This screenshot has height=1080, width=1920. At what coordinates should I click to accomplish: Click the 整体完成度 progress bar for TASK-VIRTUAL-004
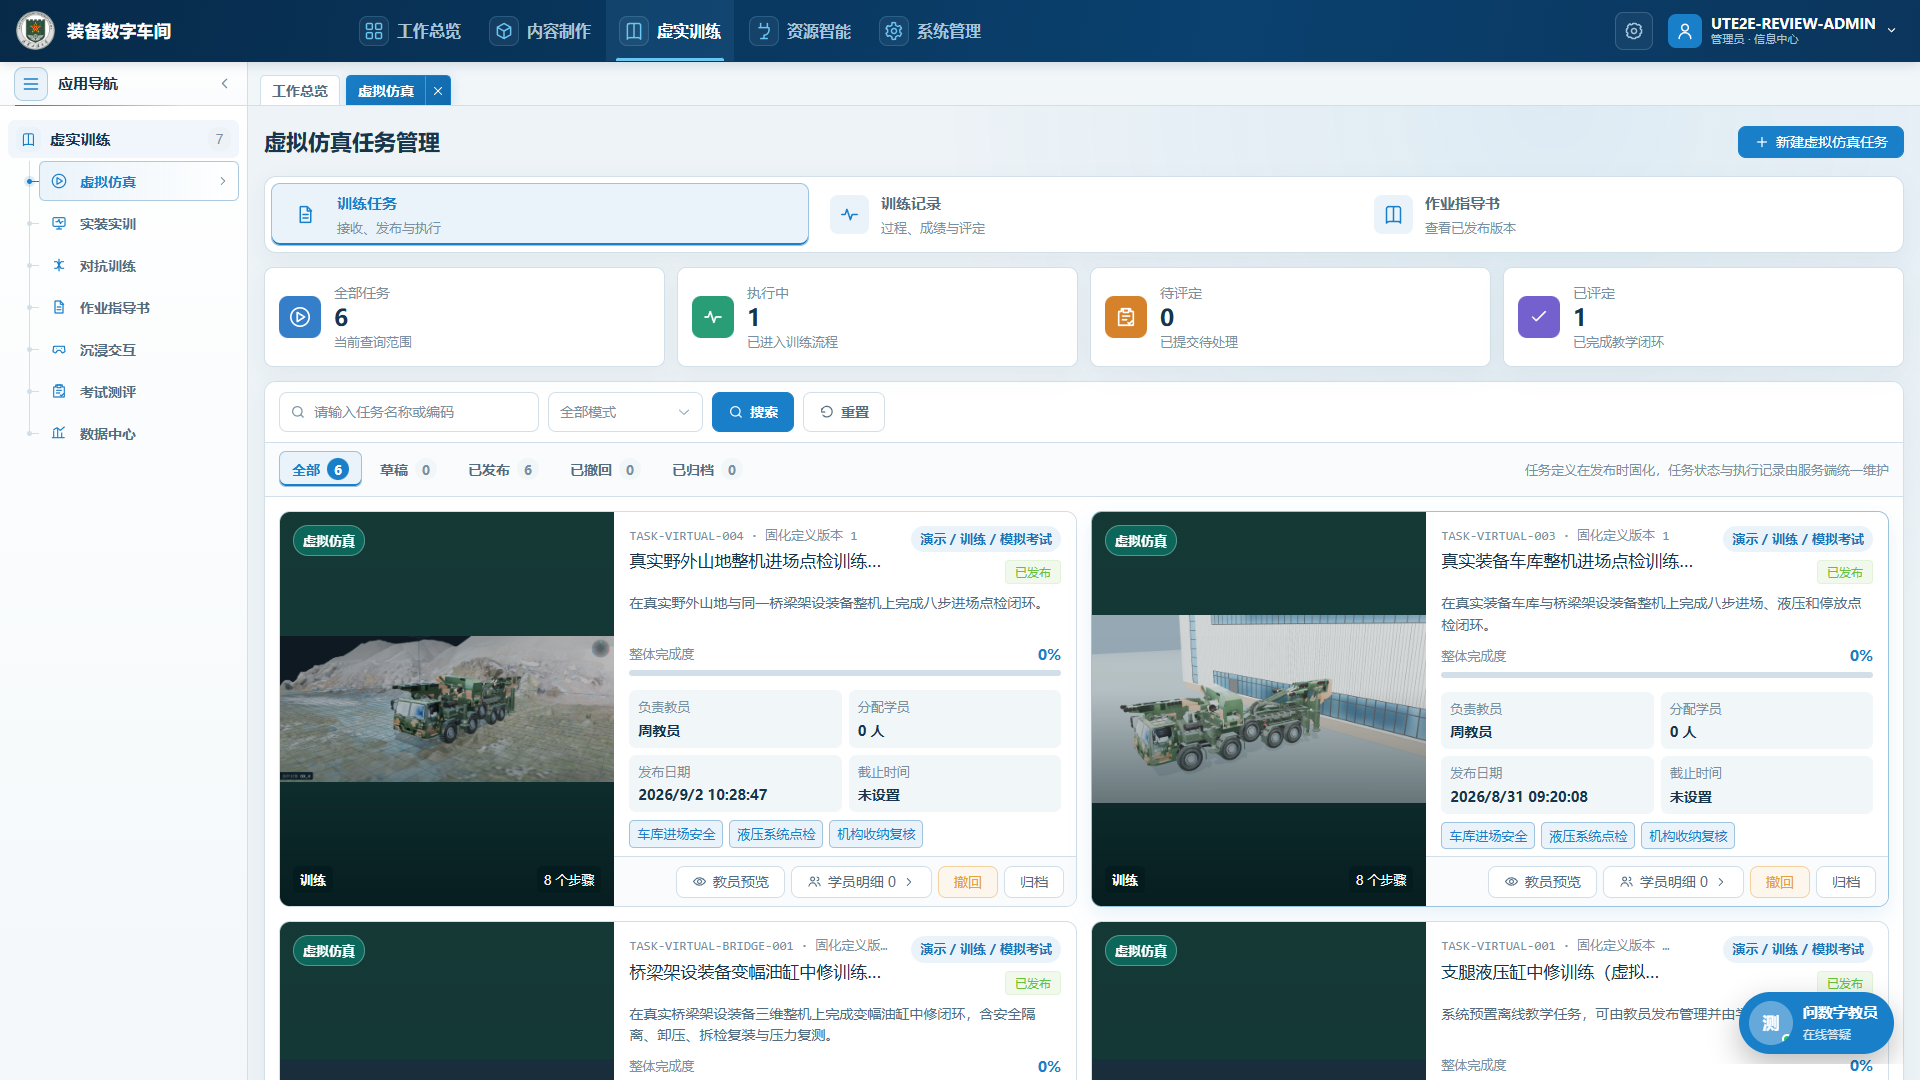click(845, 673)
